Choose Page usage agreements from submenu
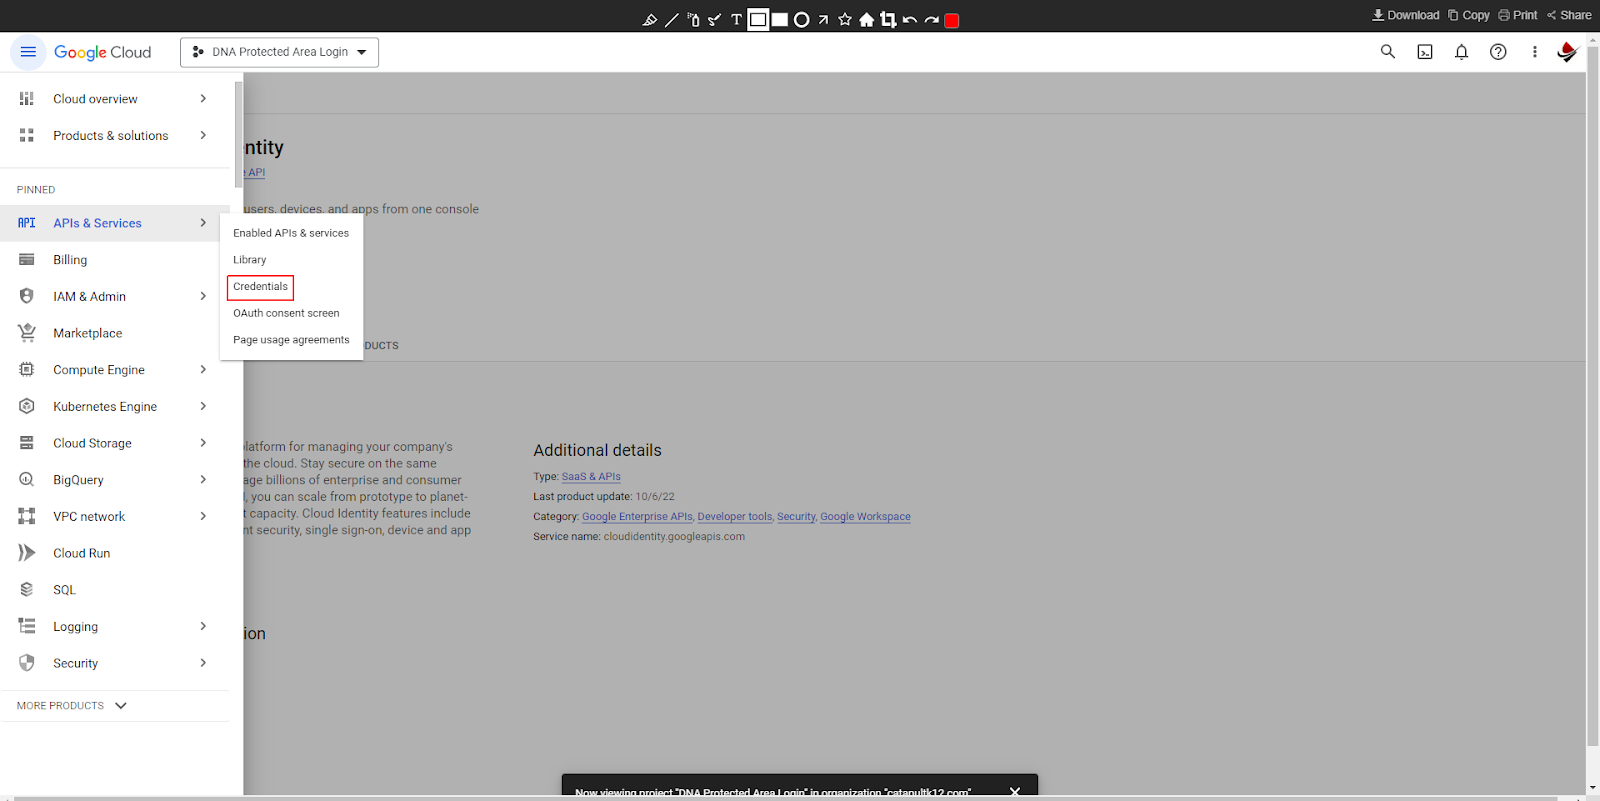This screenshot has height=801, width=1600. pyautogui.click(x=291, y=340)
